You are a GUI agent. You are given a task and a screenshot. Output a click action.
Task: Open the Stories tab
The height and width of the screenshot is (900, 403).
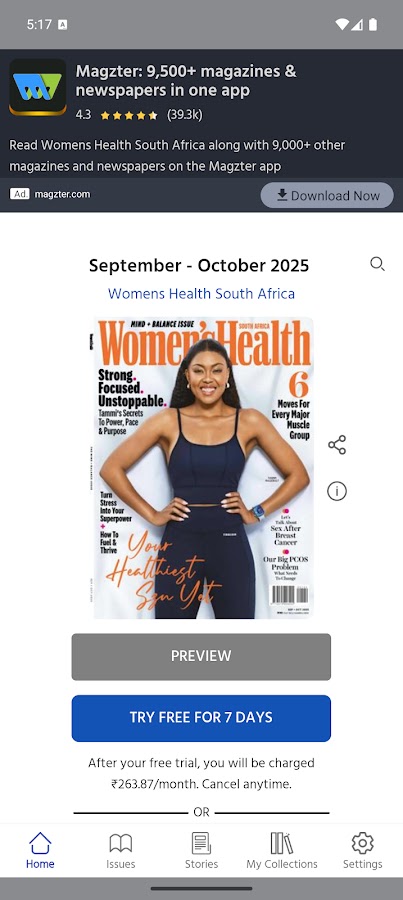point(202,851)
